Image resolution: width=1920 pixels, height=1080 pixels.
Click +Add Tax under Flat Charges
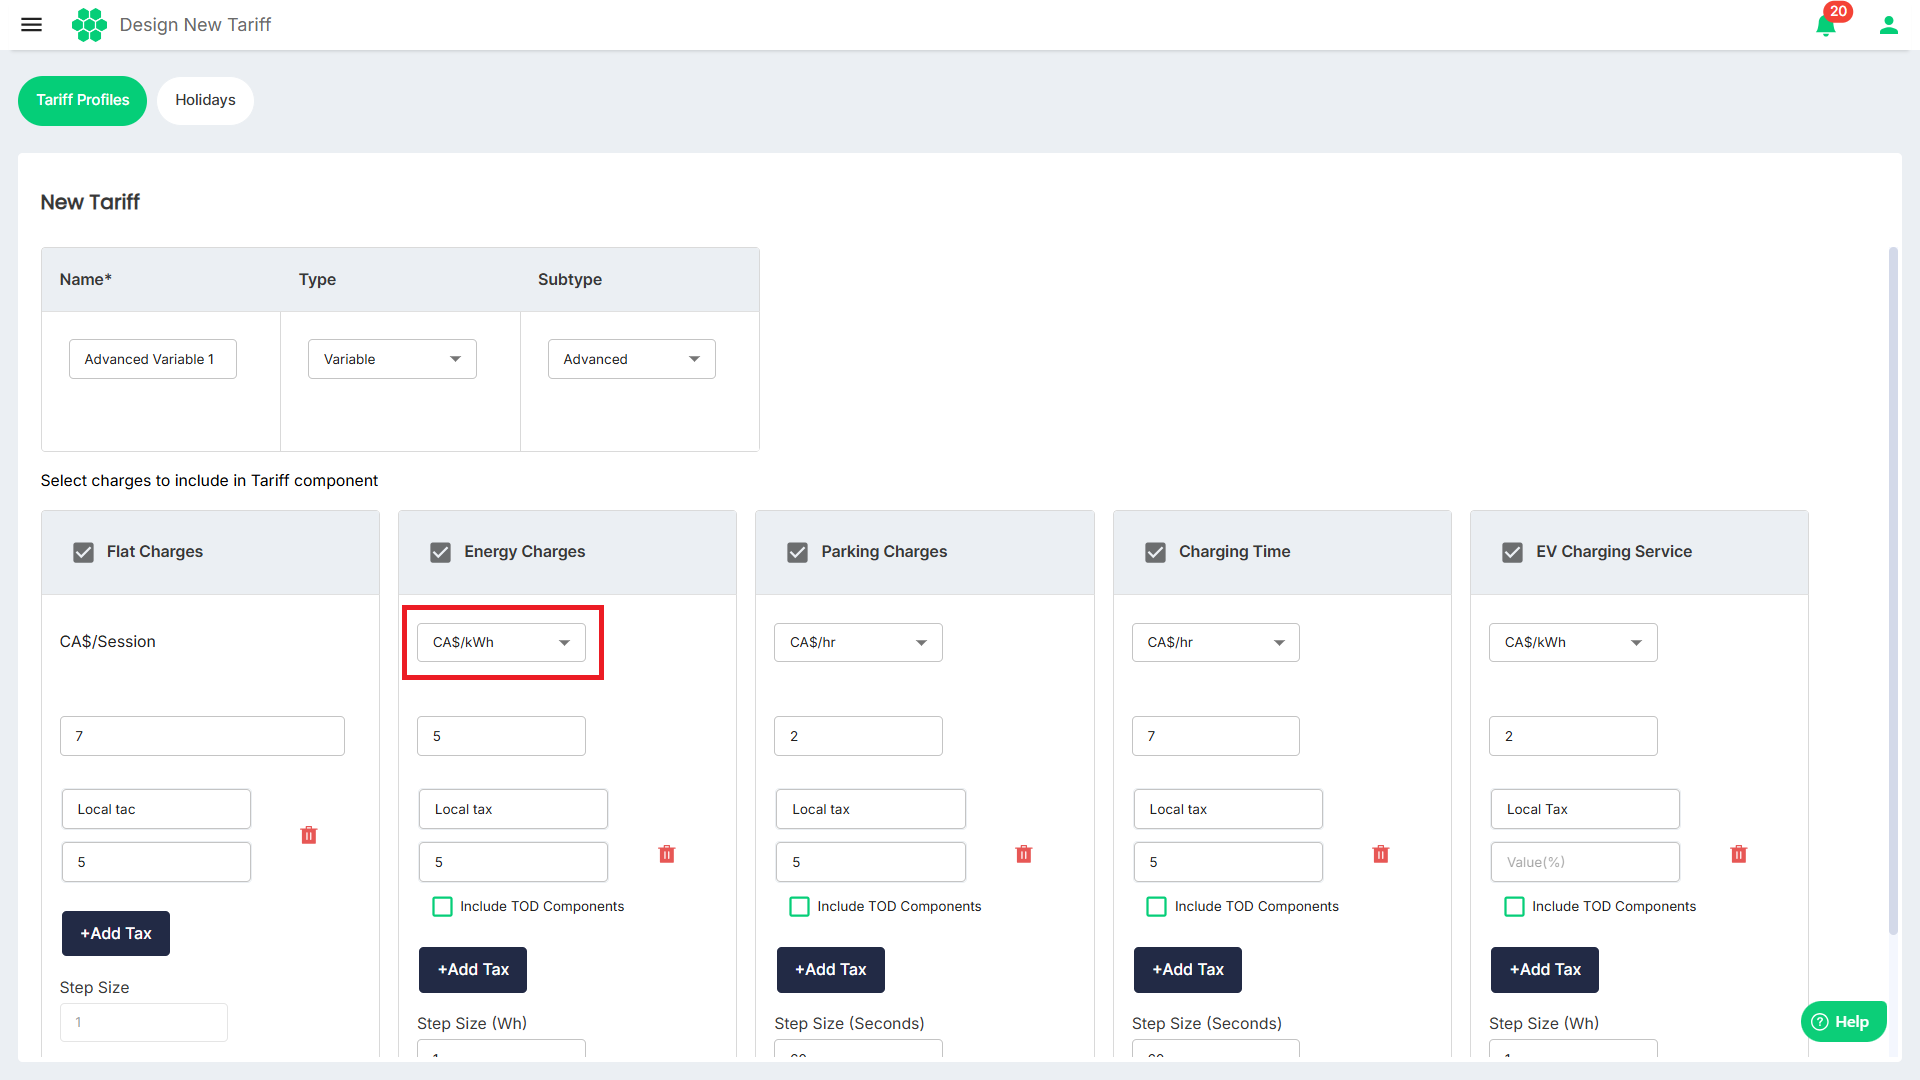[x=116, y=933]
